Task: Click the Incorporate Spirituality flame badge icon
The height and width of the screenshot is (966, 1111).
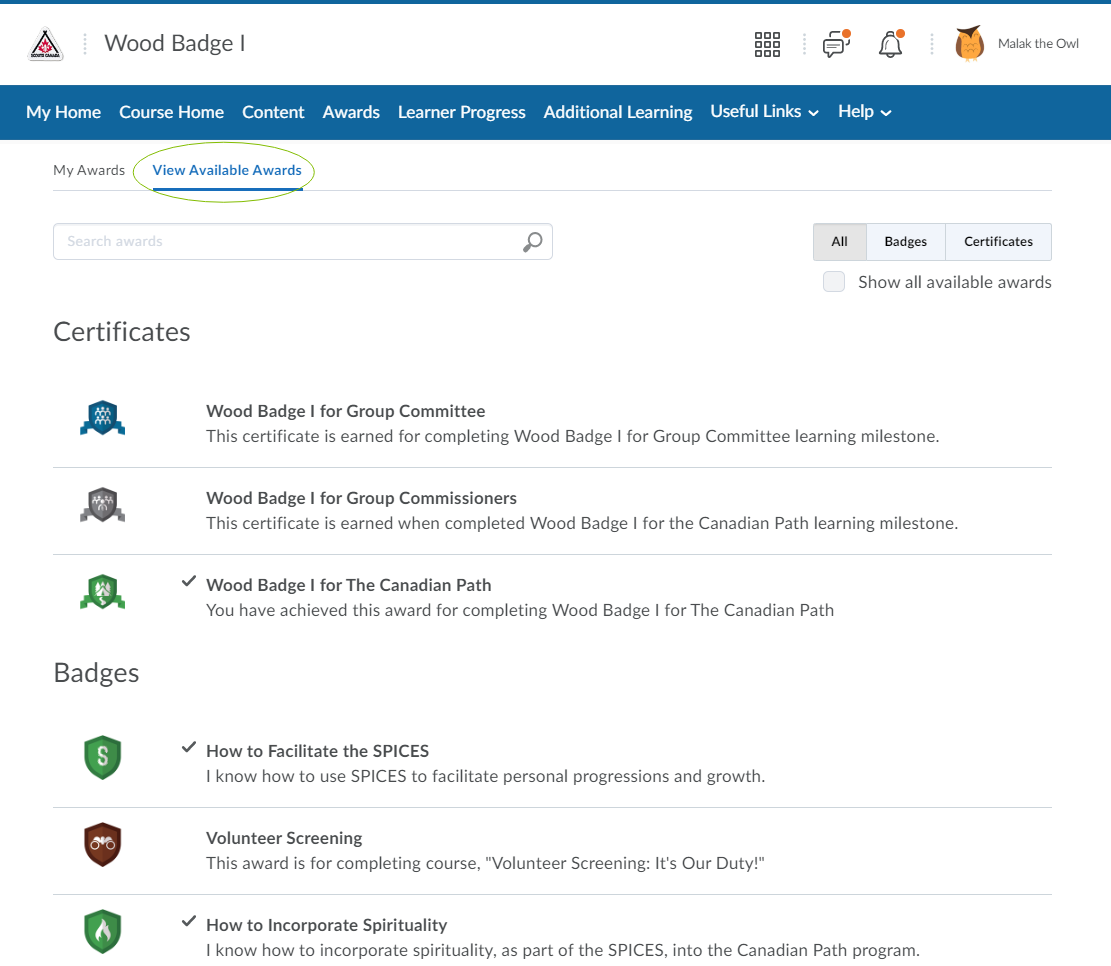Action: (102, 932)
